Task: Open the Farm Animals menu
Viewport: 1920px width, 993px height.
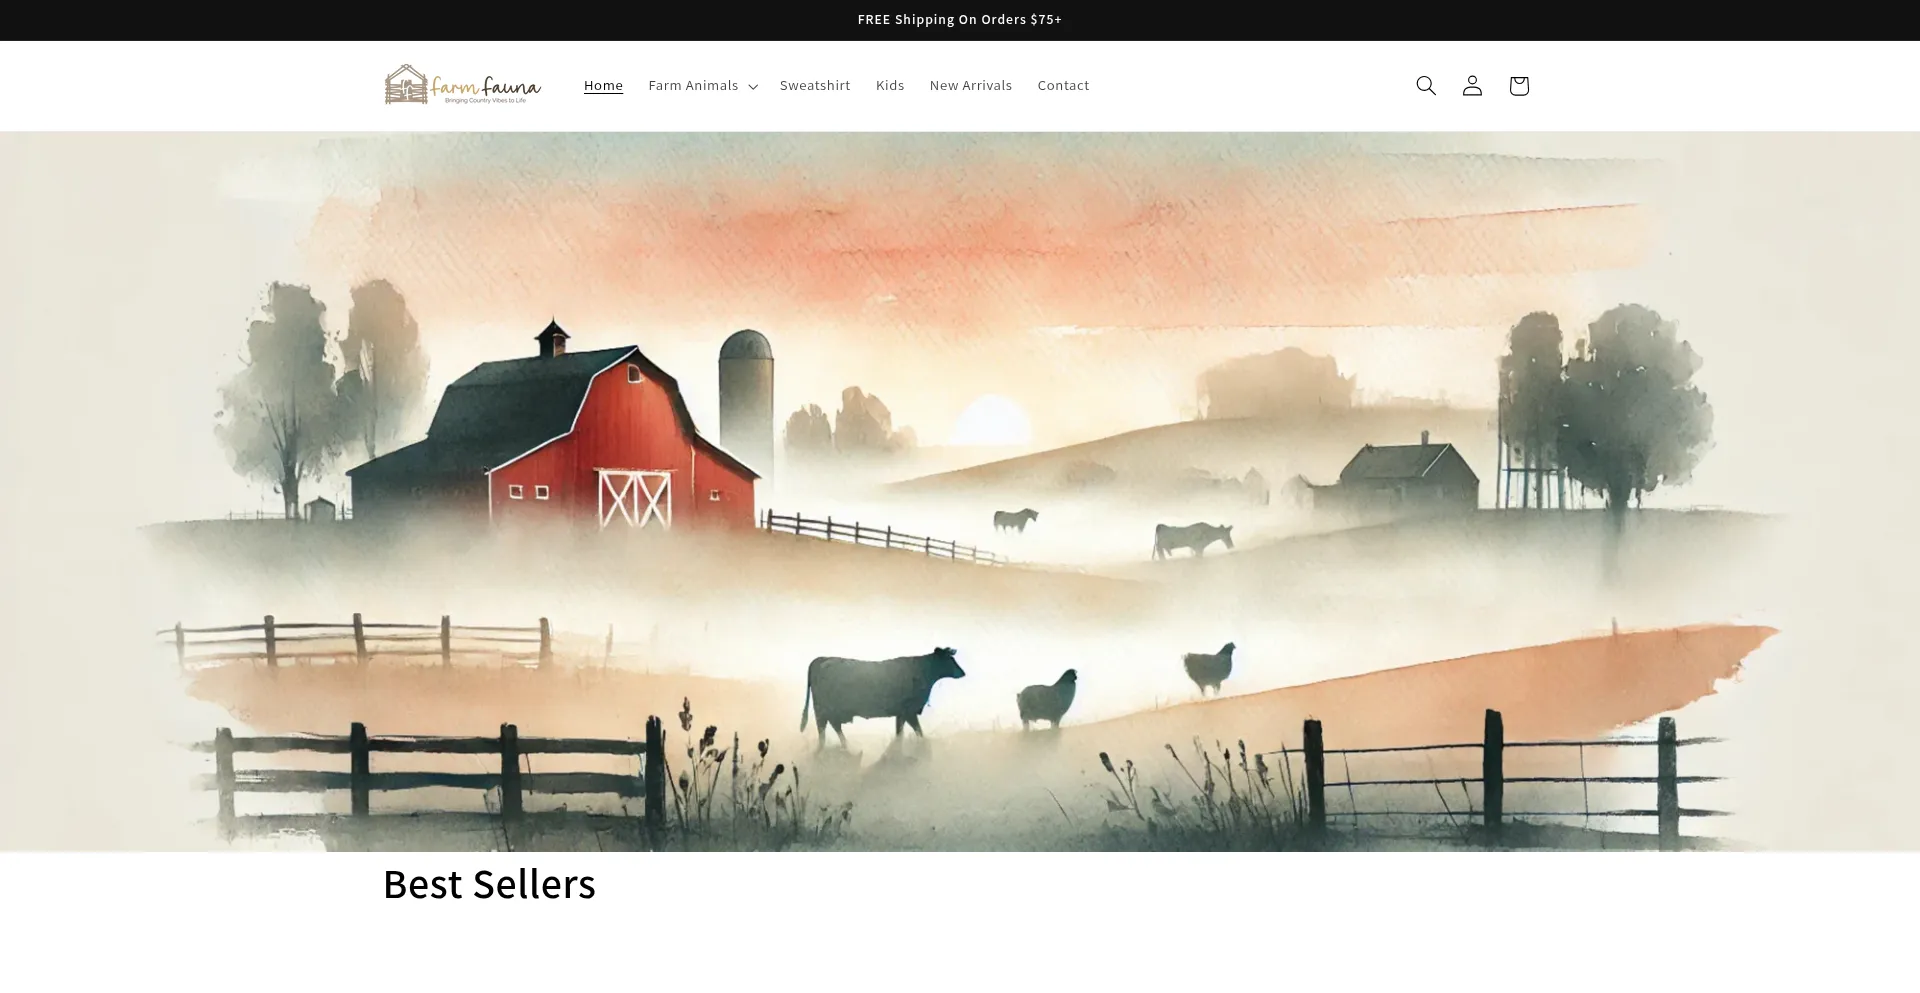Action: click(703, 86)
